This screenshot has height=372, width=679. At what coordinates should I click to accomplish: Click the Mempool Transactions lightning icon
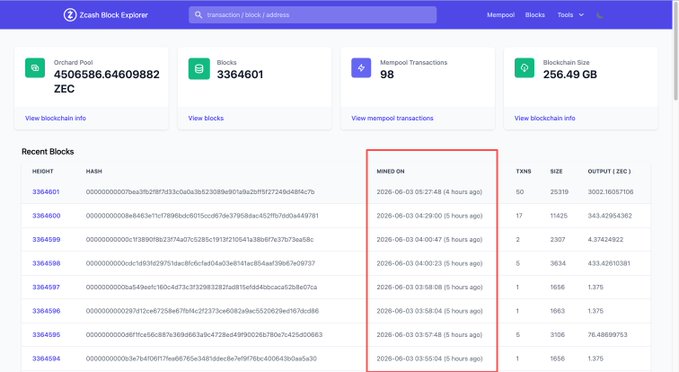tap(361, 68)
